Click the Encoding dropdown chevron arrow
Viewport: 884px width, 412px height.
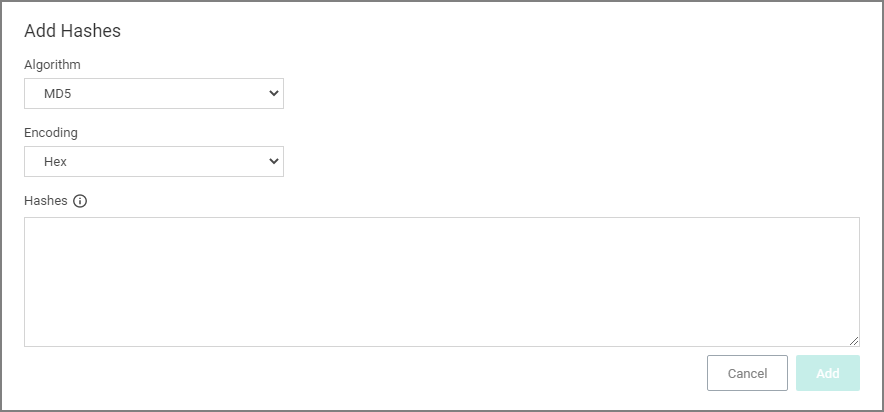(x=273, y=161)
